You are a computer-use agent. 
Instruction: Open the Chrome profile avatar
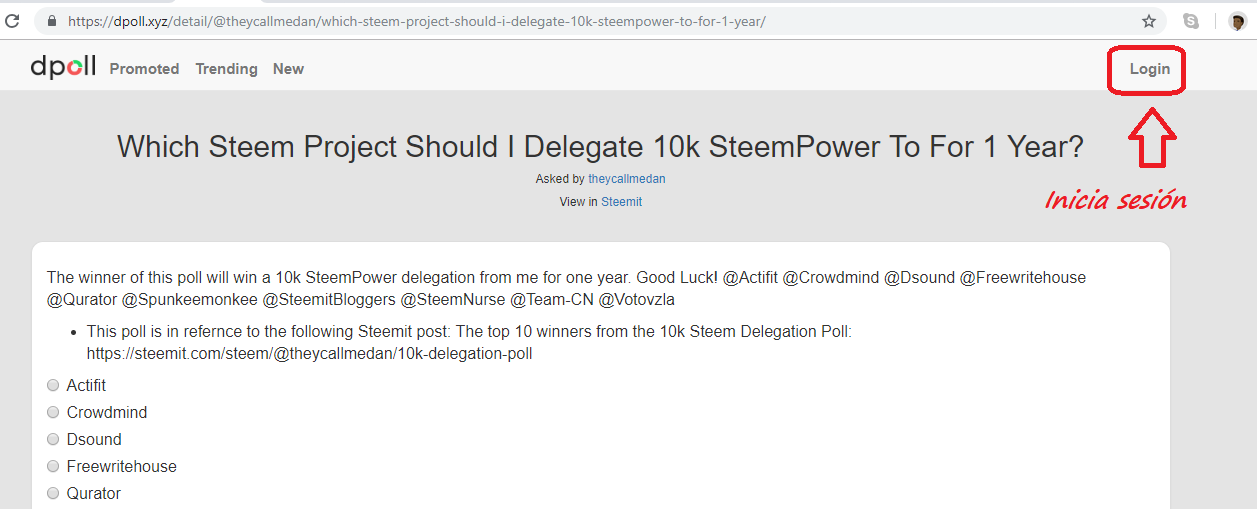[1237, 21]
